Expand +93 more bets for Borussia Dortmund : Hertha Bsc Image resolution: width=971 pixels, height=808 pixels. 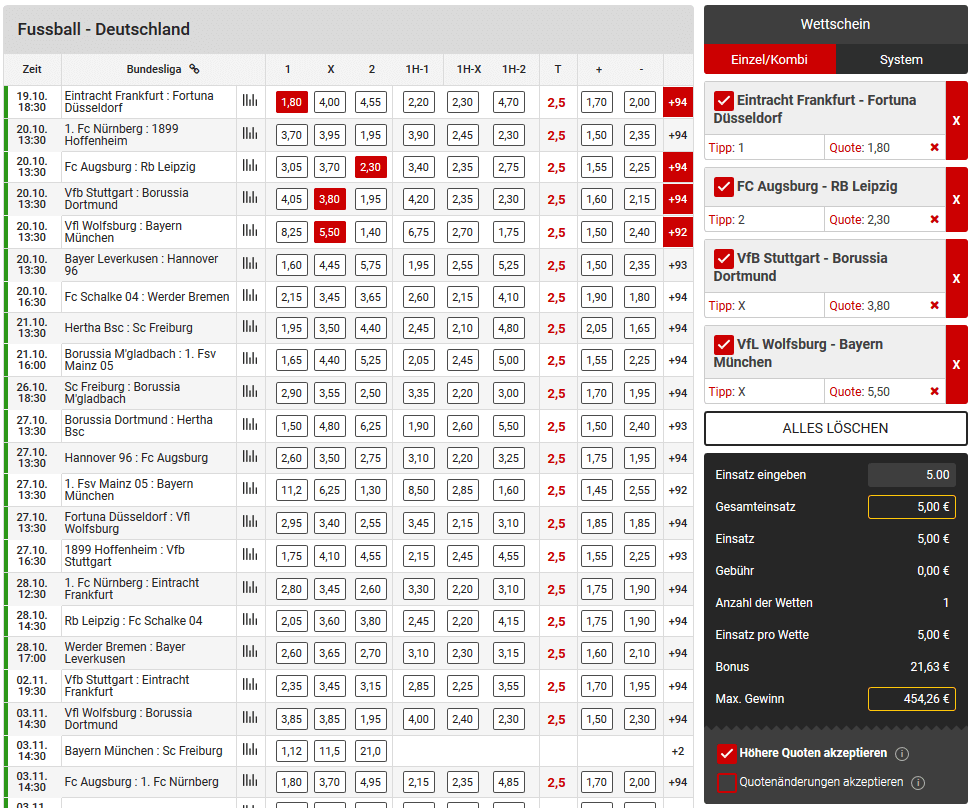coord(677,426)
